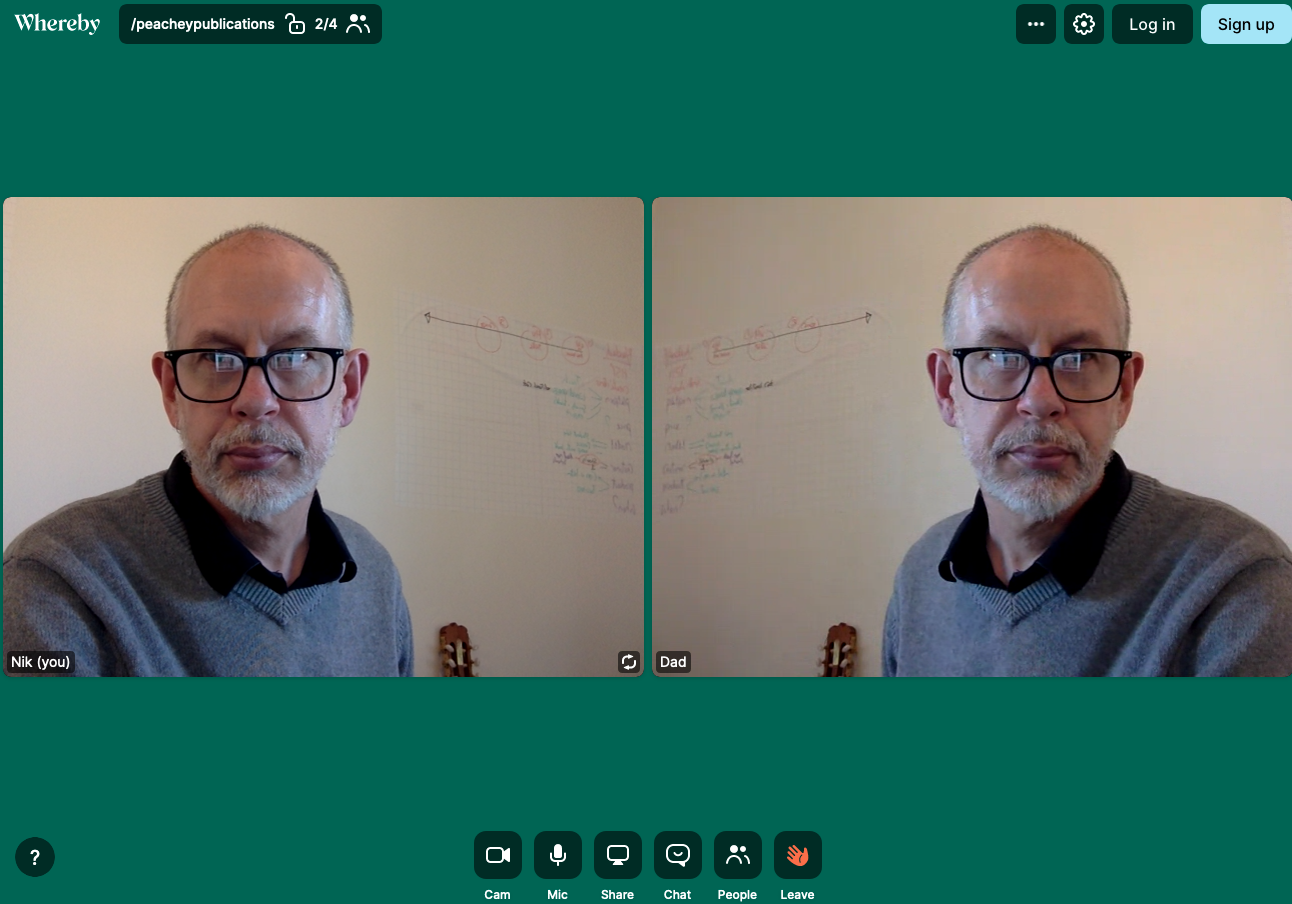Start screen sharing with Share
Screen dimensions: 1292x904
click(x=617, y=855)
